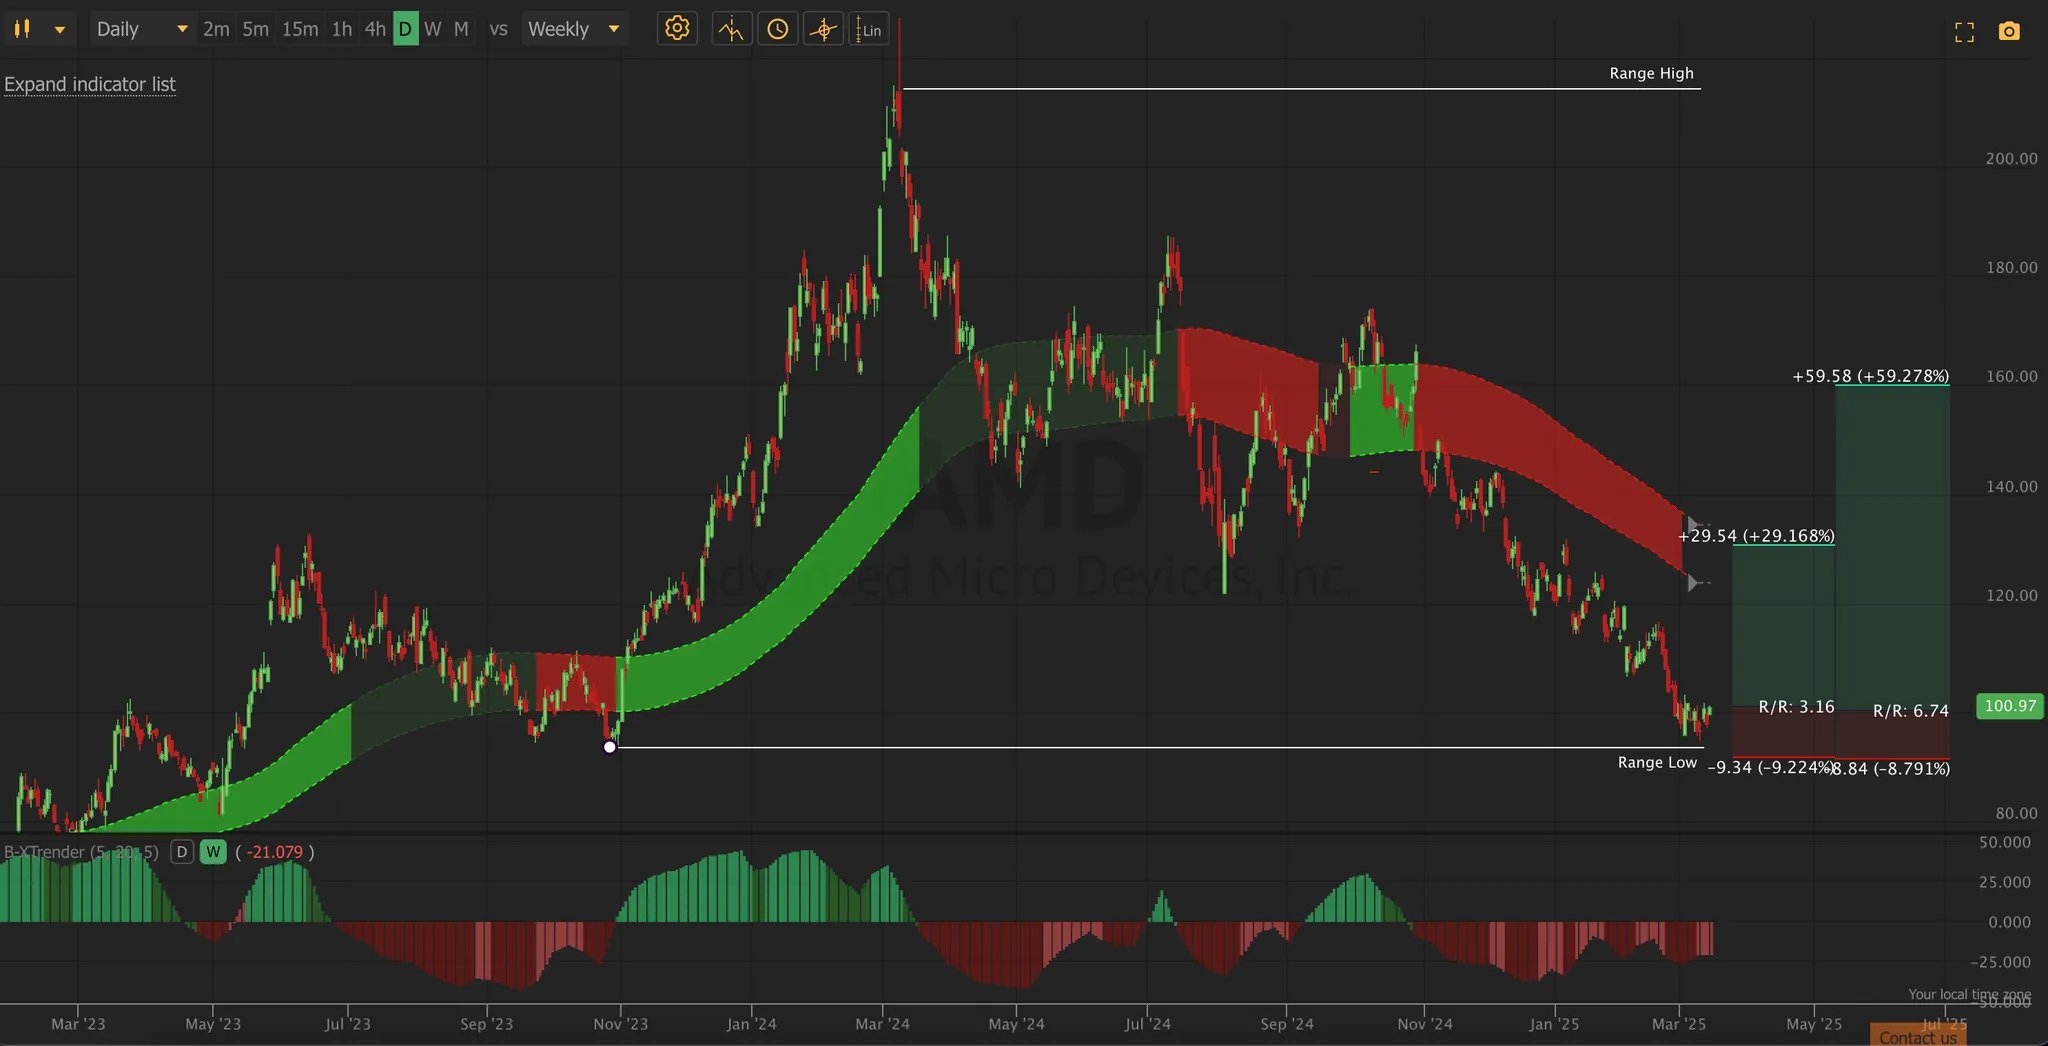Click the indicators line-chart icon
Screen dimensions: 2048x1046
point(732,29)
